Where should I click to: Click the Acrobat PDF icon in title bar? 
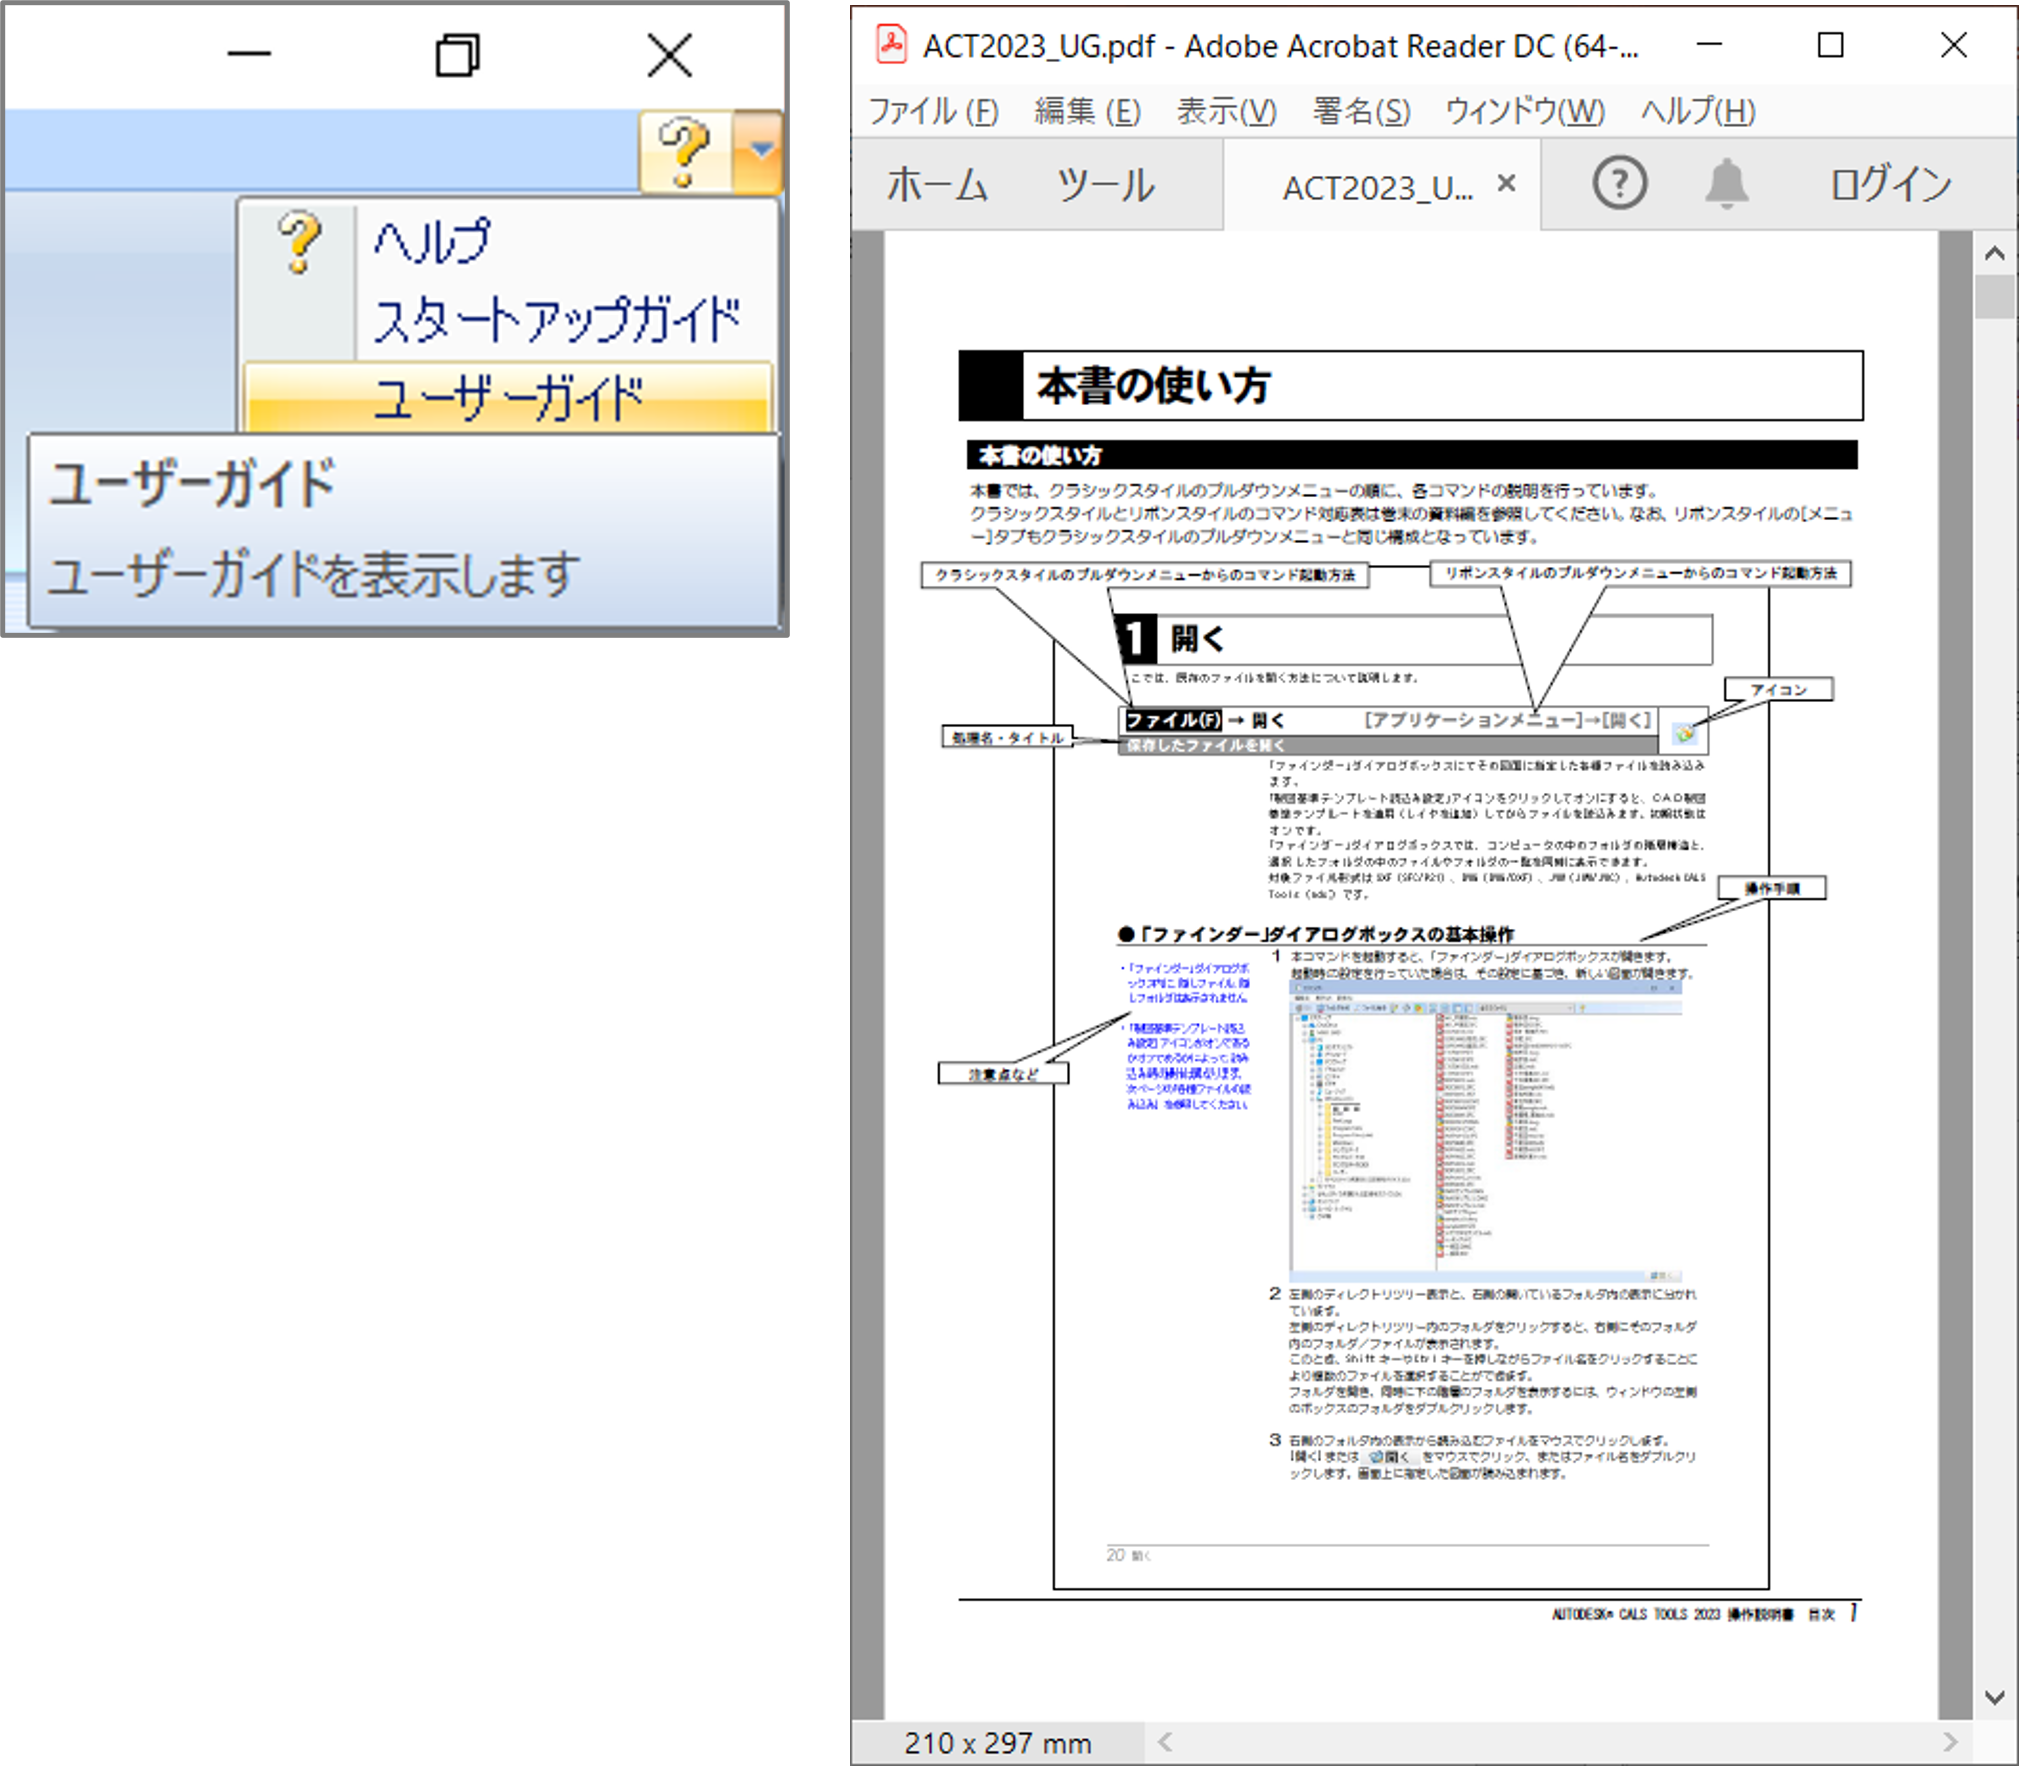[x=890, y=45]
